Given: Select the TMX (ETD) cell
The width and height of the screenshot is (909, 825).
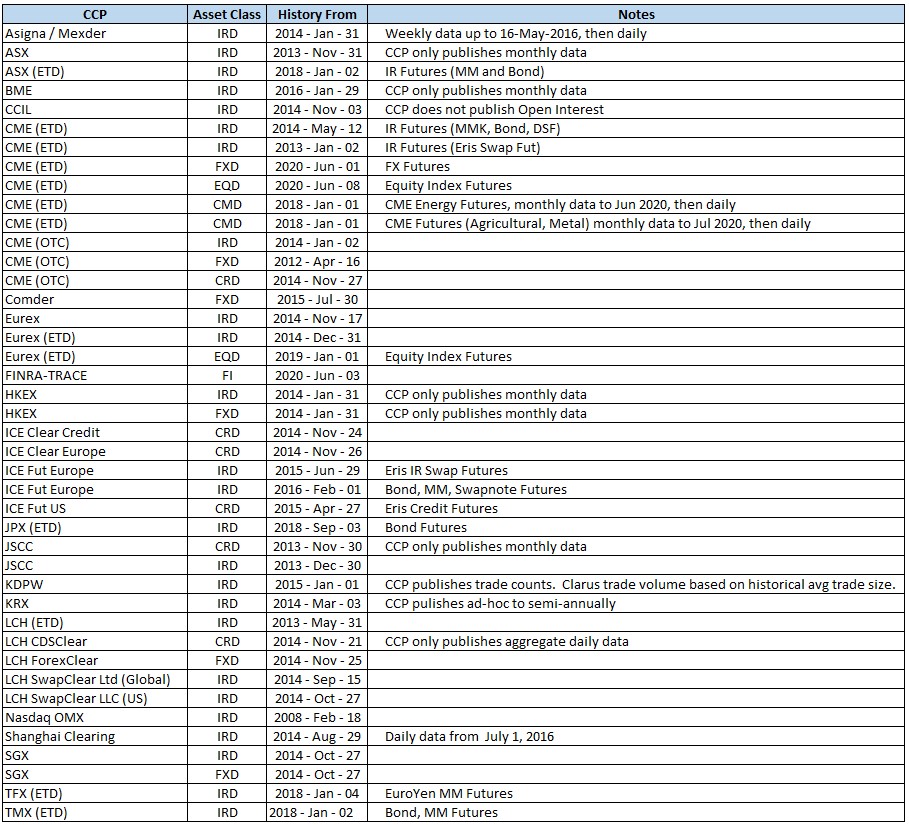Looking at the screenshot, I should [94, 813].
